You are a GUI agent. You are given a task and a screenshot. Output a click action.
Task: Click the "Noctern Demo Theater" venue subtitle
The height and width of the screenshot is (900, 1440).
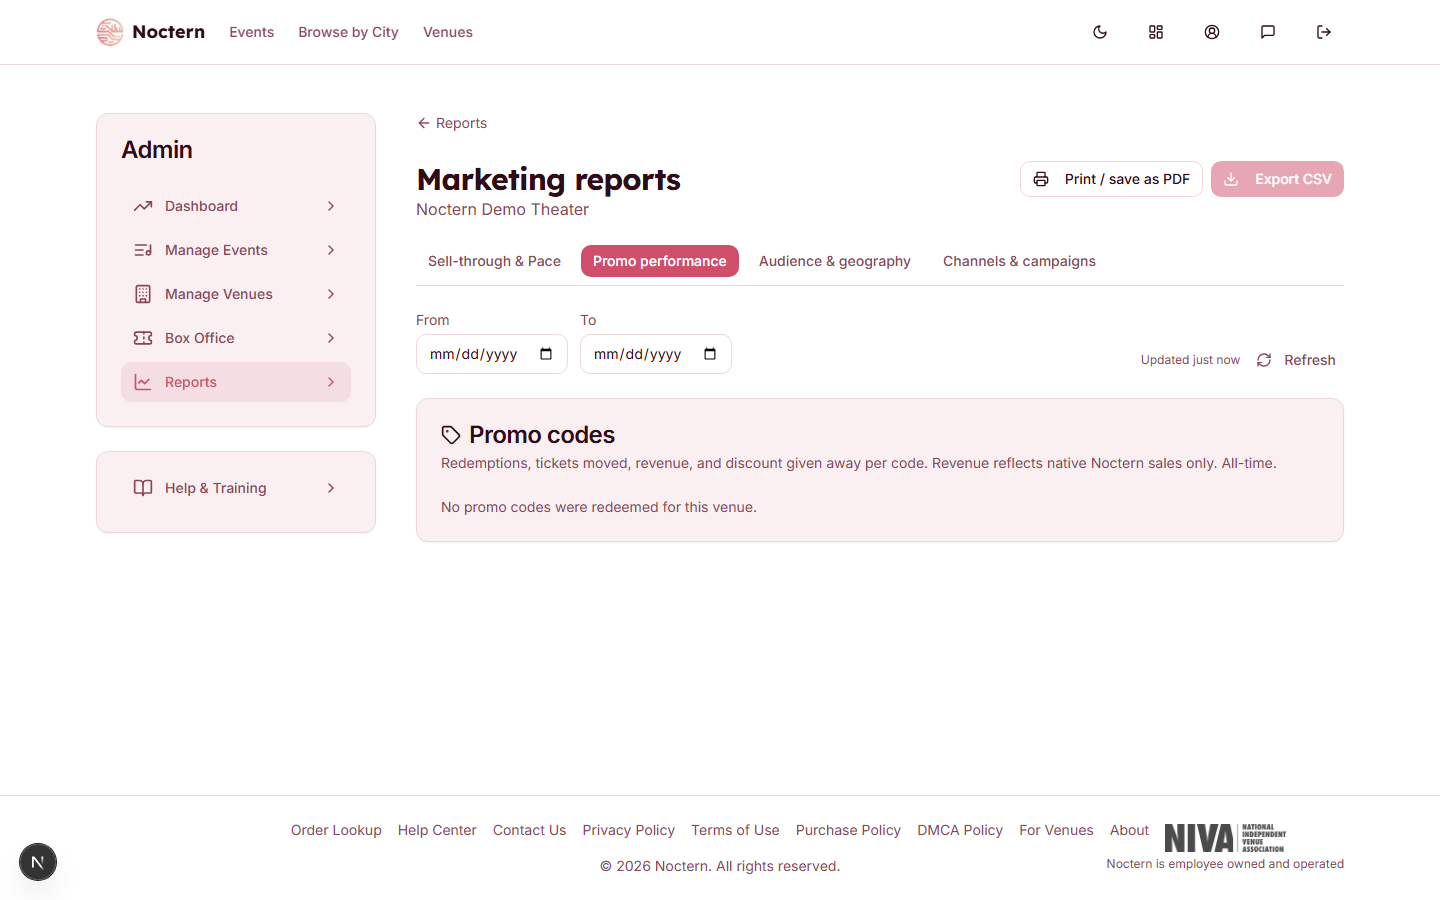(502, 210)
